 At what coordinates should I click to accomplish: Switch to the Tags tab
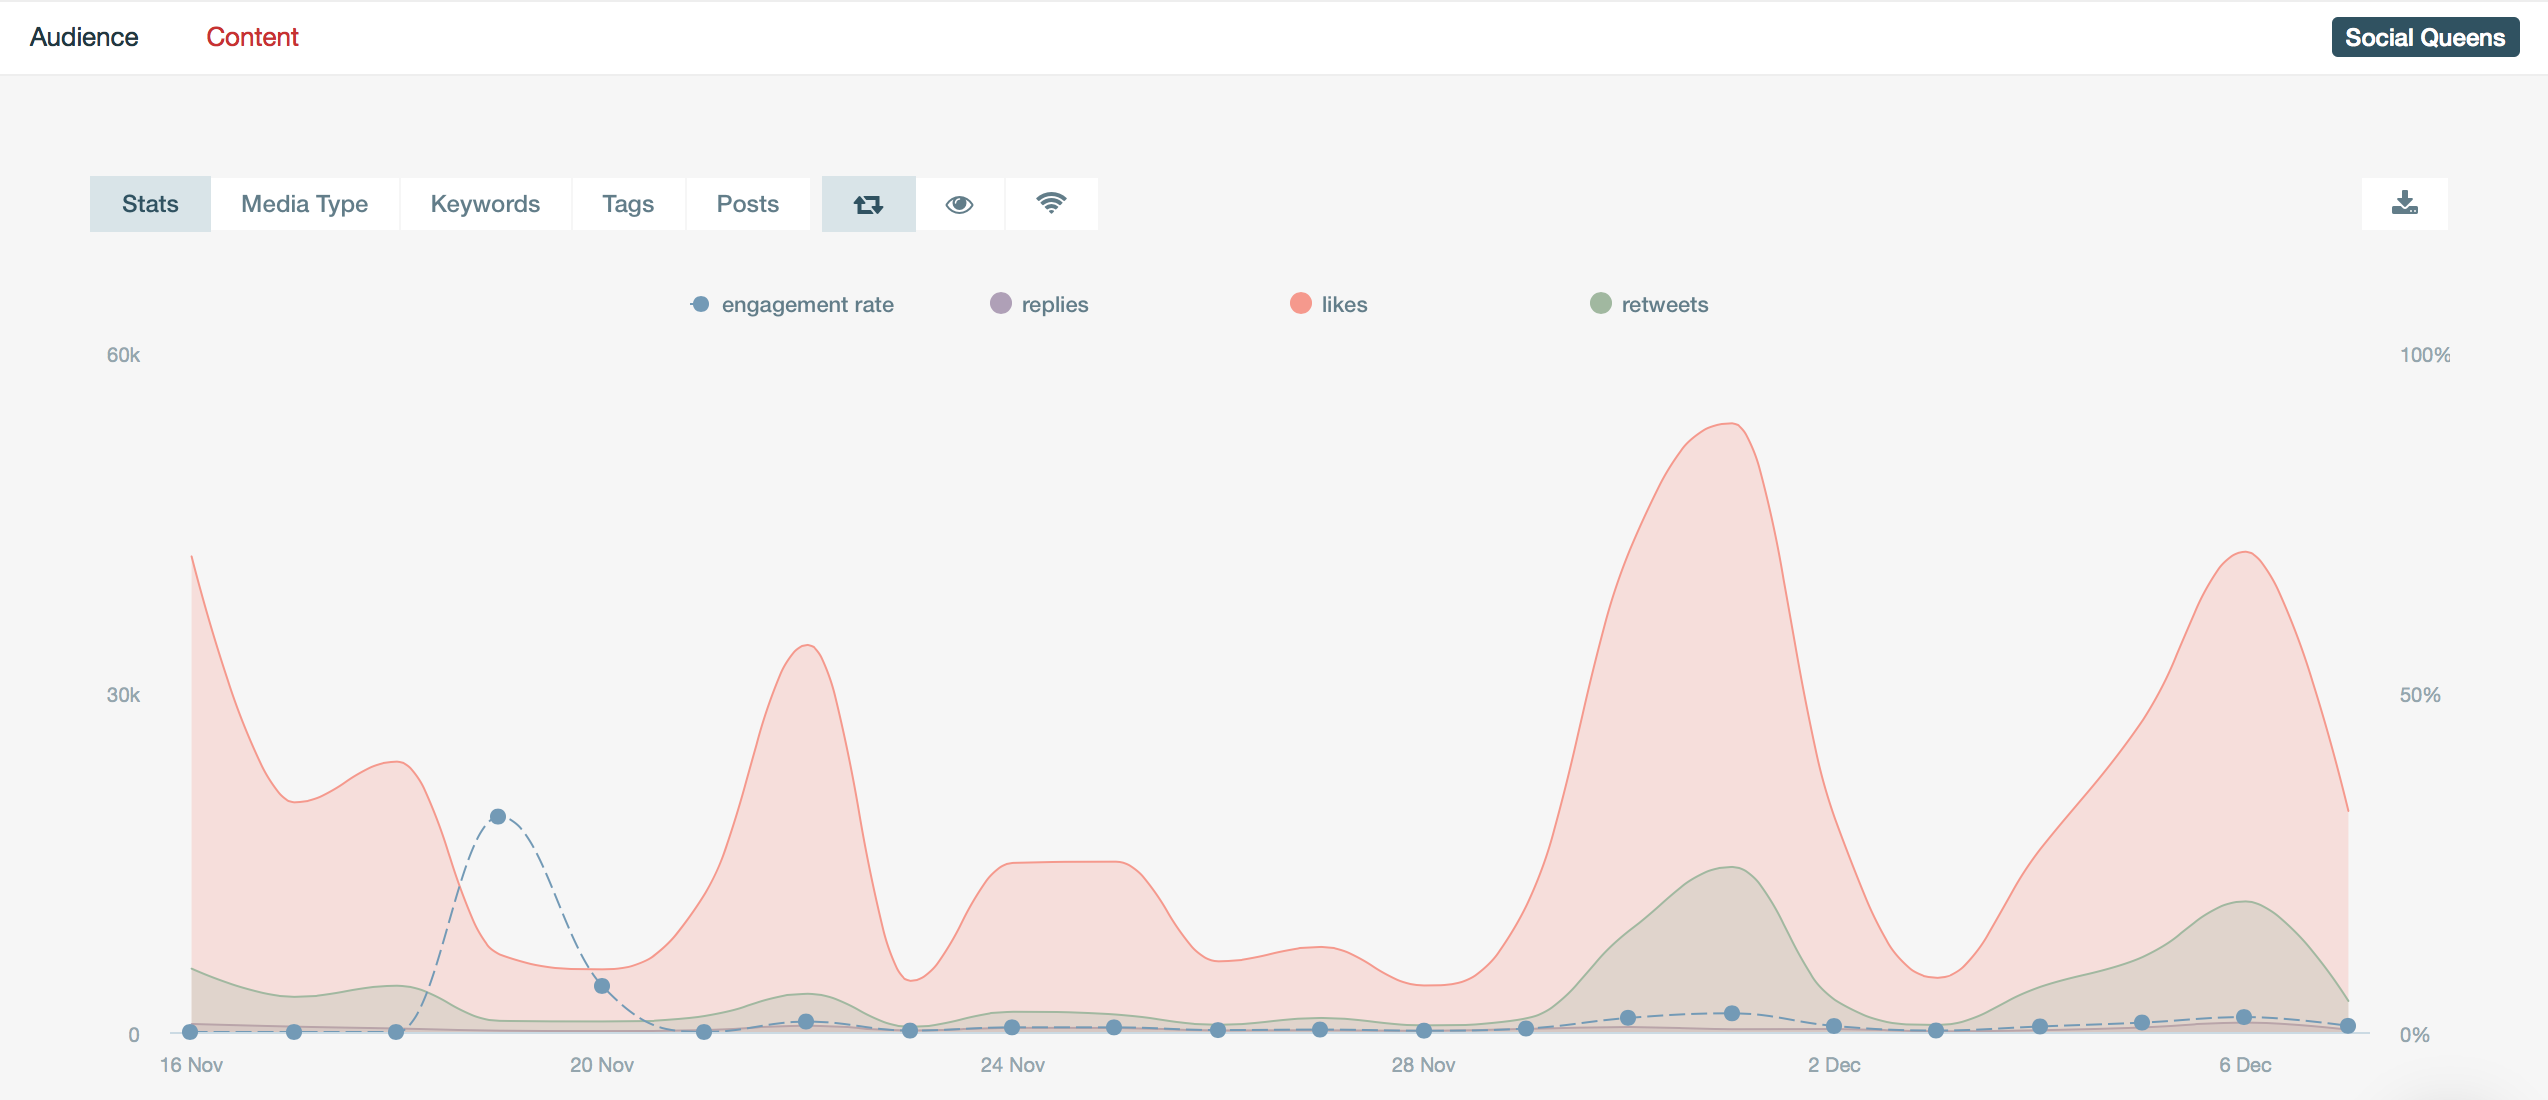pyautogui.click(x=628, y=204)
